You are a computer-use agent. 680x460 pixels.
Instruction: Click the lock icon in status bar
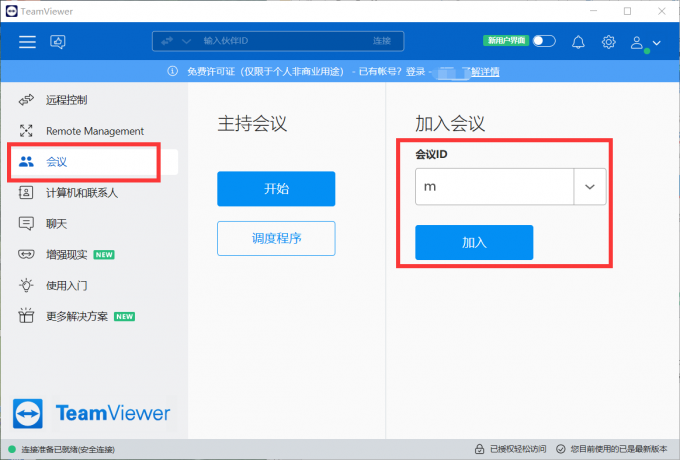click(x=479, y=449)
